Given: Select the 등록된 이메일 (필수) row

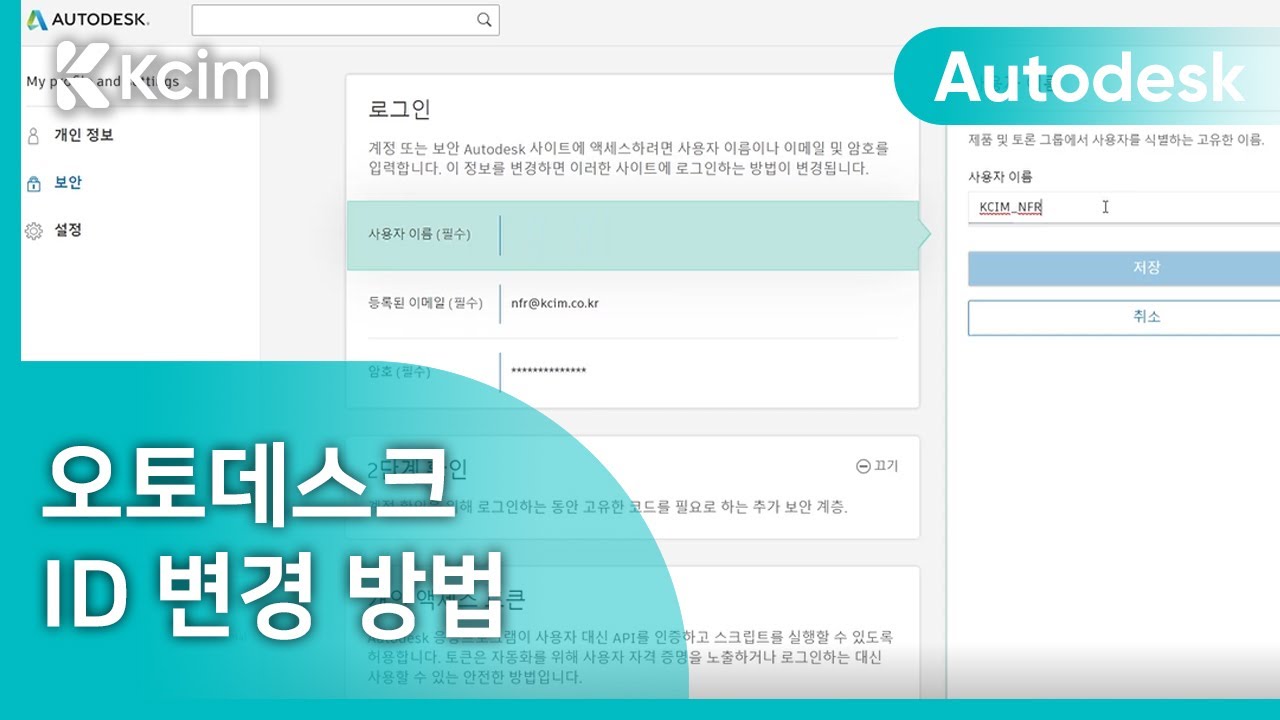Looking at the screenshot, I should tap(632, 303).
